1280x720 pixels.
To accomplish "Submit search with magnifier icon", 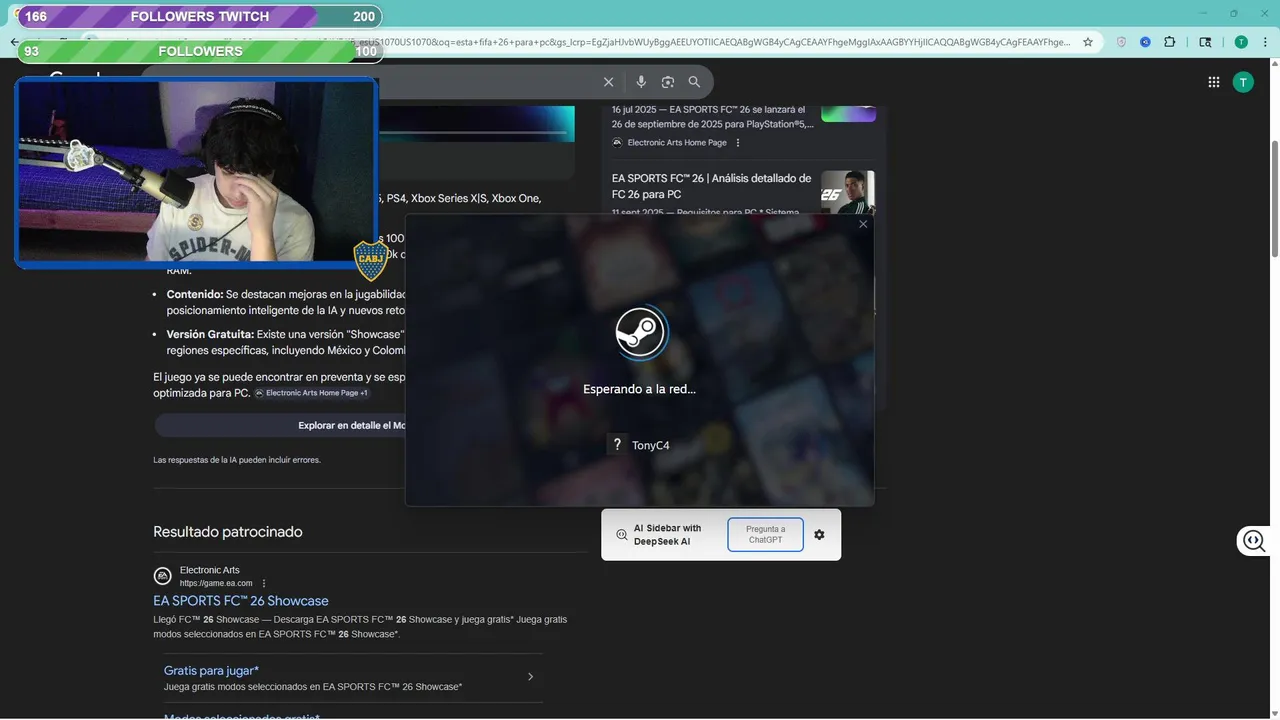I will pos(694,82).
